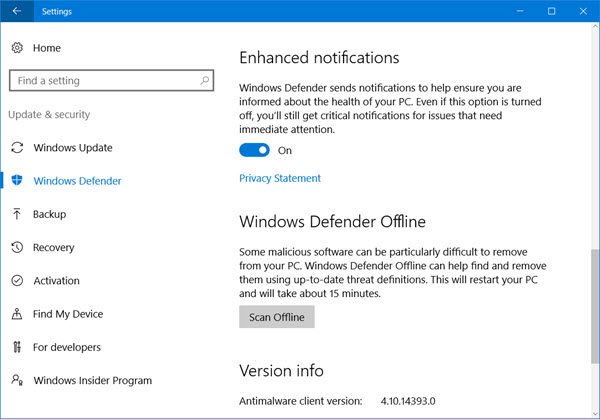Viewport: 600px width, 419px height.
Task: Click the back arrow in title bar
Action: pos(16,11)
